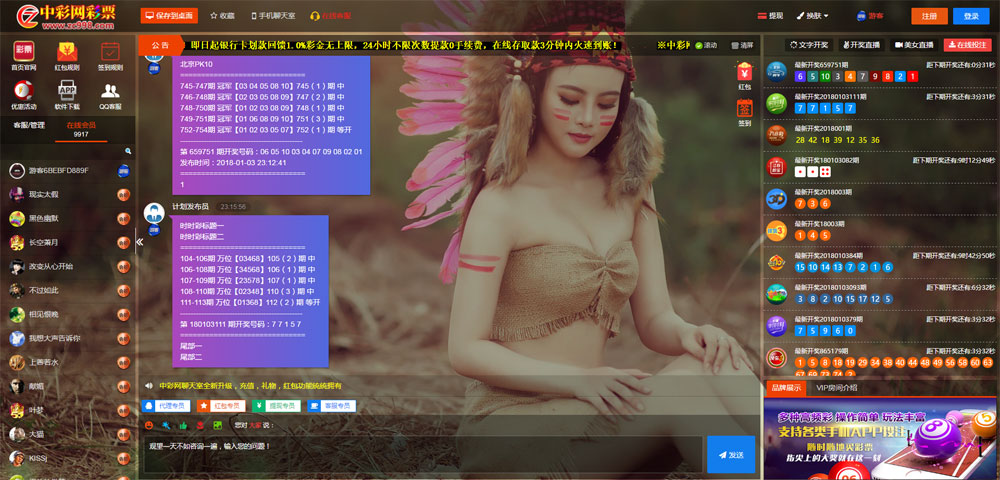Open the 签到规则 calendar icon
Viewport: 1000px width, 480px height.
(x=111, y=52)
